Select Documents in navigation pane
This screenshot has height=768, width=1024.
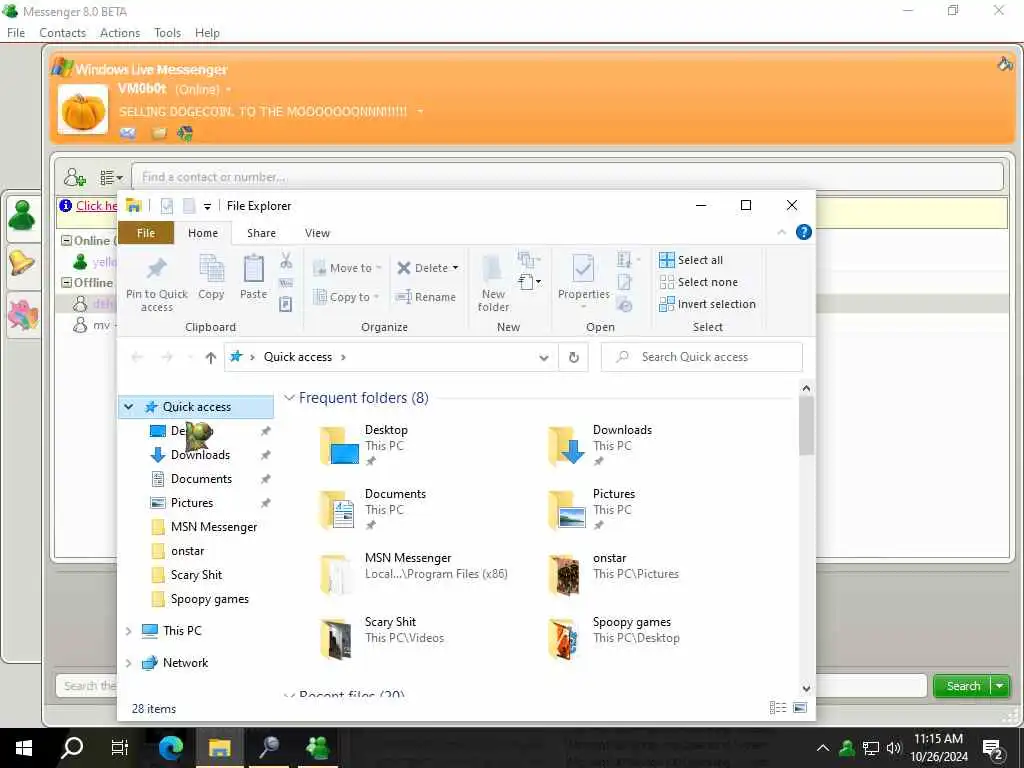click(201, 479)
